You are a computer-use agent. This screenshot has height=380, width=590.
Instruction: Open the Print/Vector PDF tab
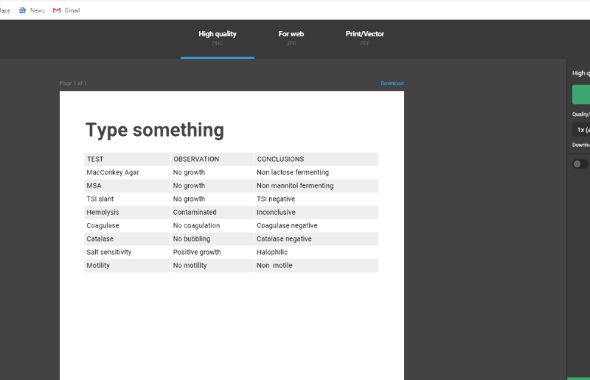[365, 38]
